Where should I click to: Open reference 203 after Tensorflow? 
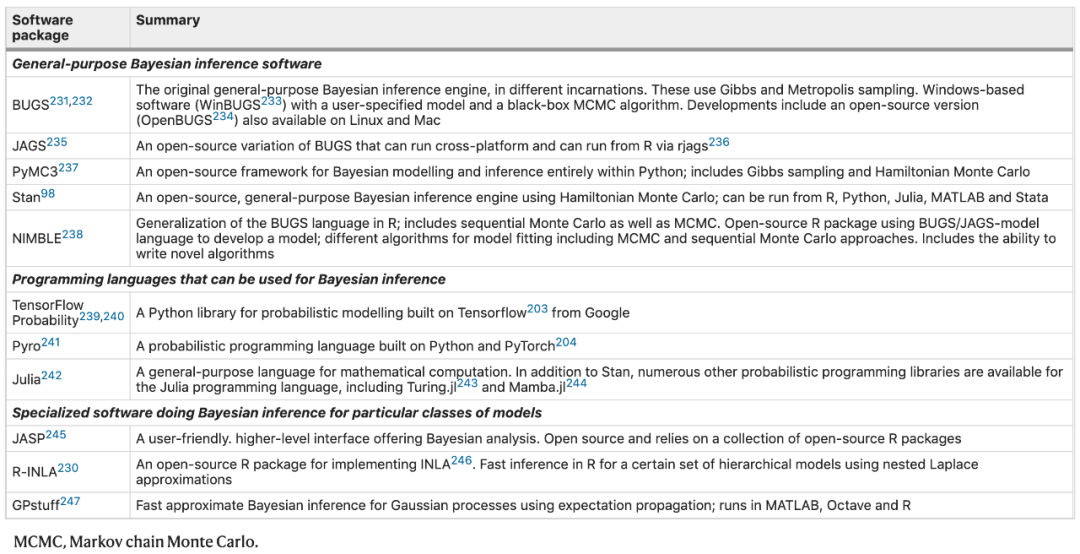pos(537,309)
